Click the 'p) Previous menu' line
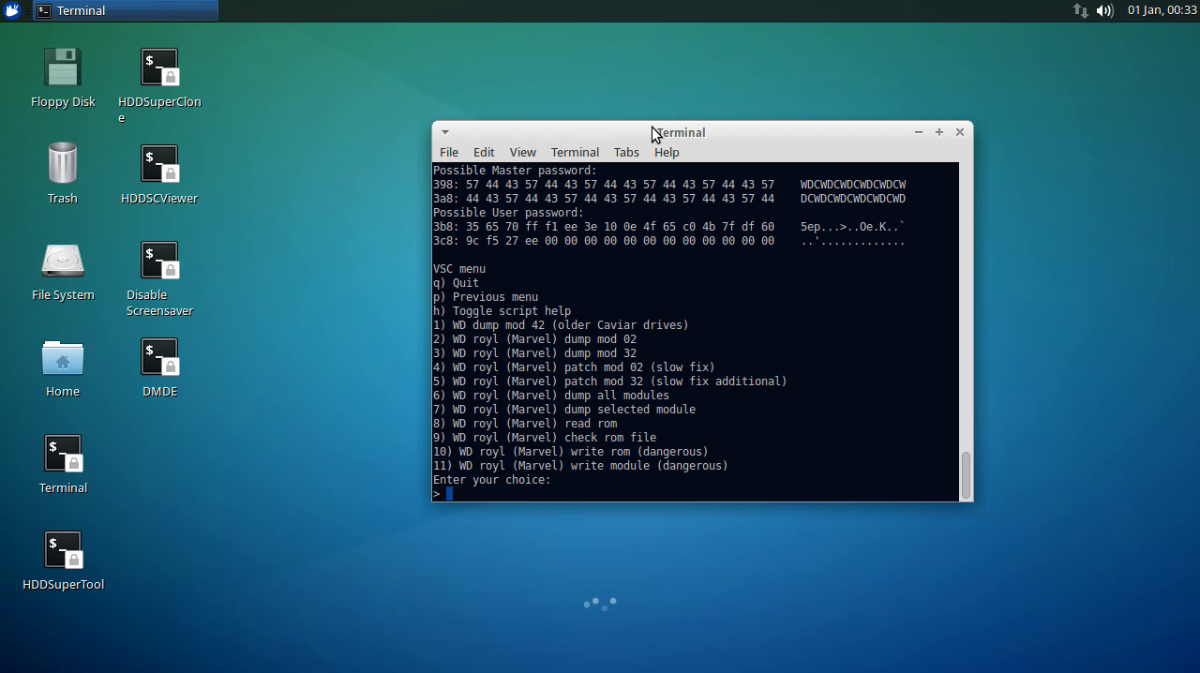1200x673 pixels. [486, 297]
